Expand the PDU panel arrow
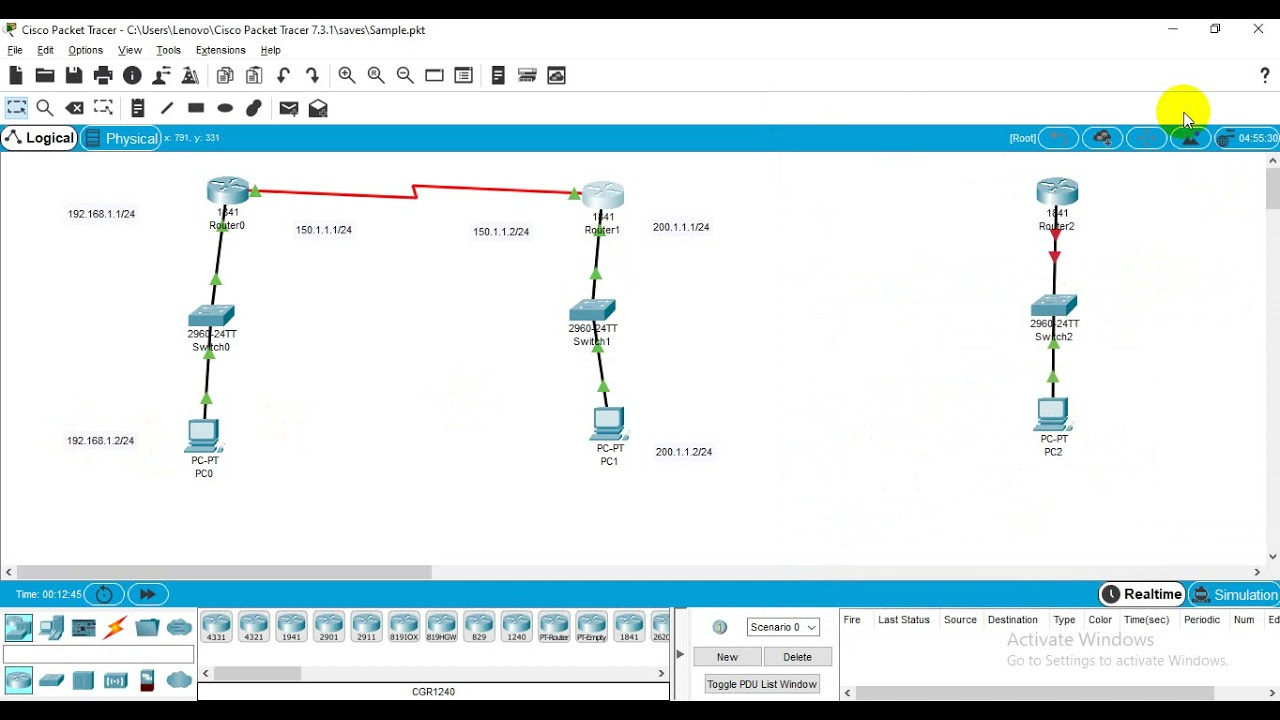Image resolution: width=1280 pixels, height=720 pixels. [680, 654]
